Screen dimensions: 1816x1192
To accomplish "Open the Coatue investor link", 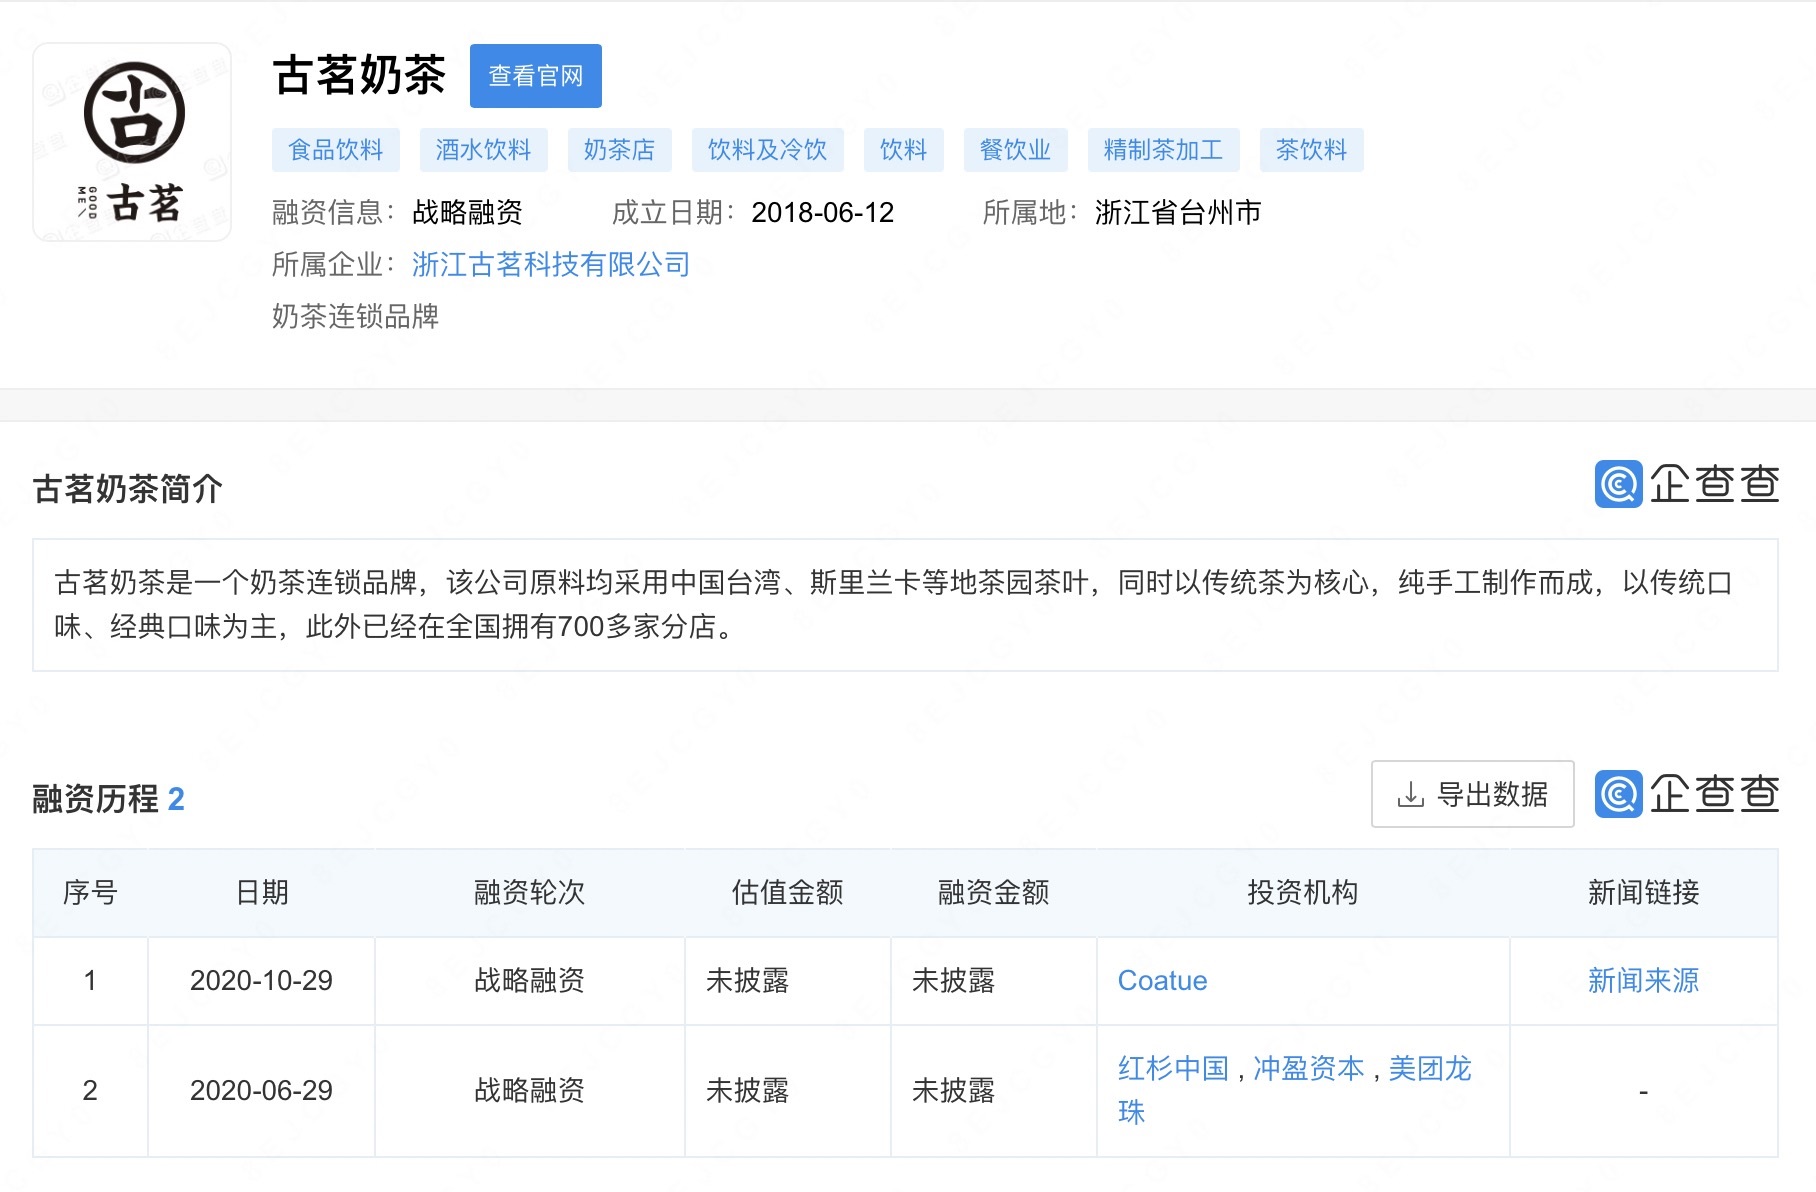I will (x=1162, y=980).
